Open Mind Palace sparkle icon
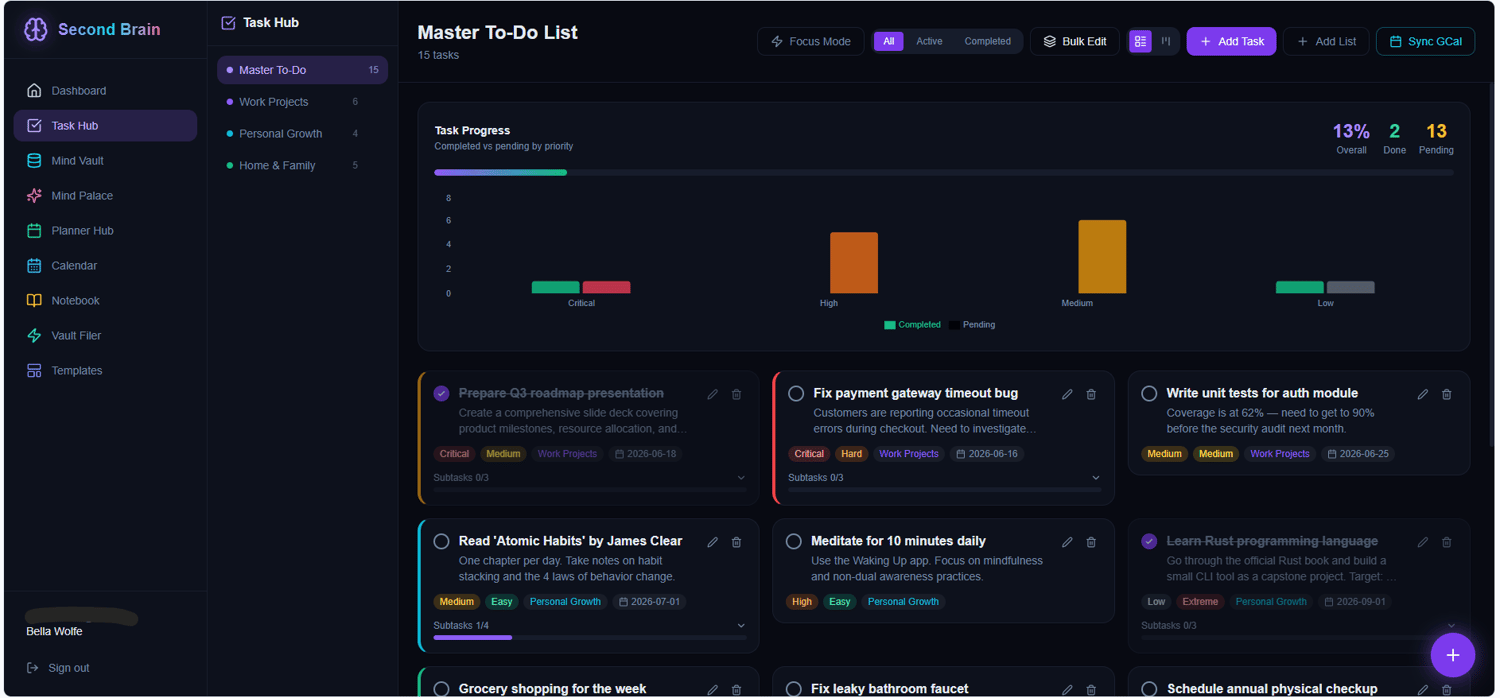Viewport: 1500px width, 698px height. (34, 196)
